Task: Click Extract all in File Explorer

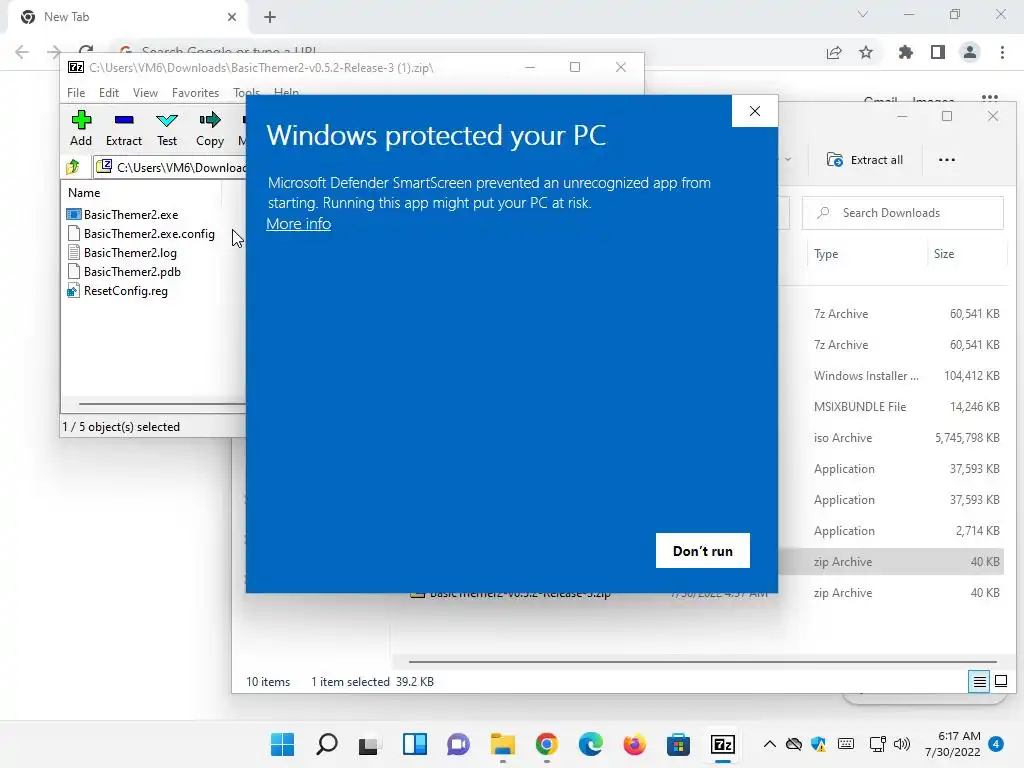Action: (x=865, y=160)
